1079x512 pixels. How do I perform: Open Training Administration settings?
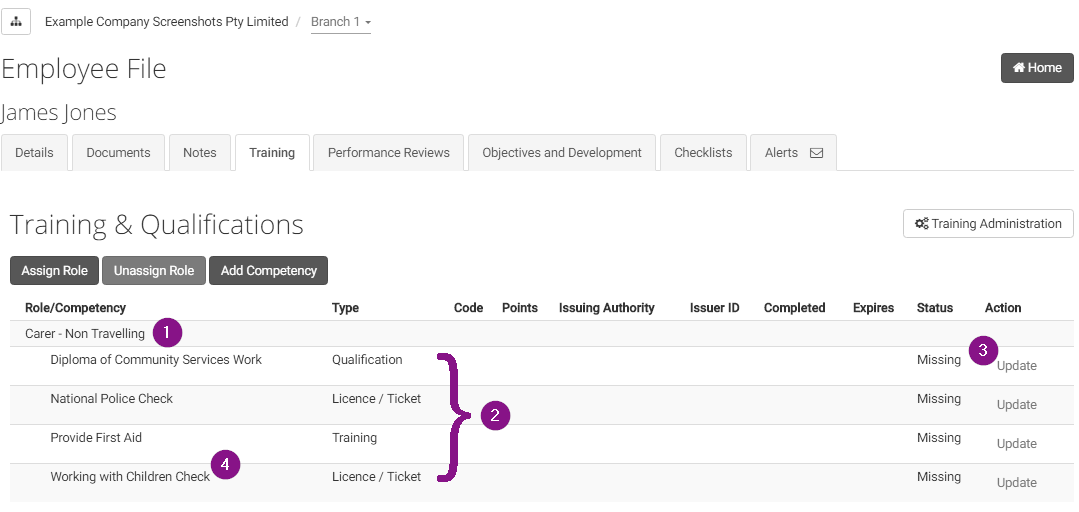point(987,224)
